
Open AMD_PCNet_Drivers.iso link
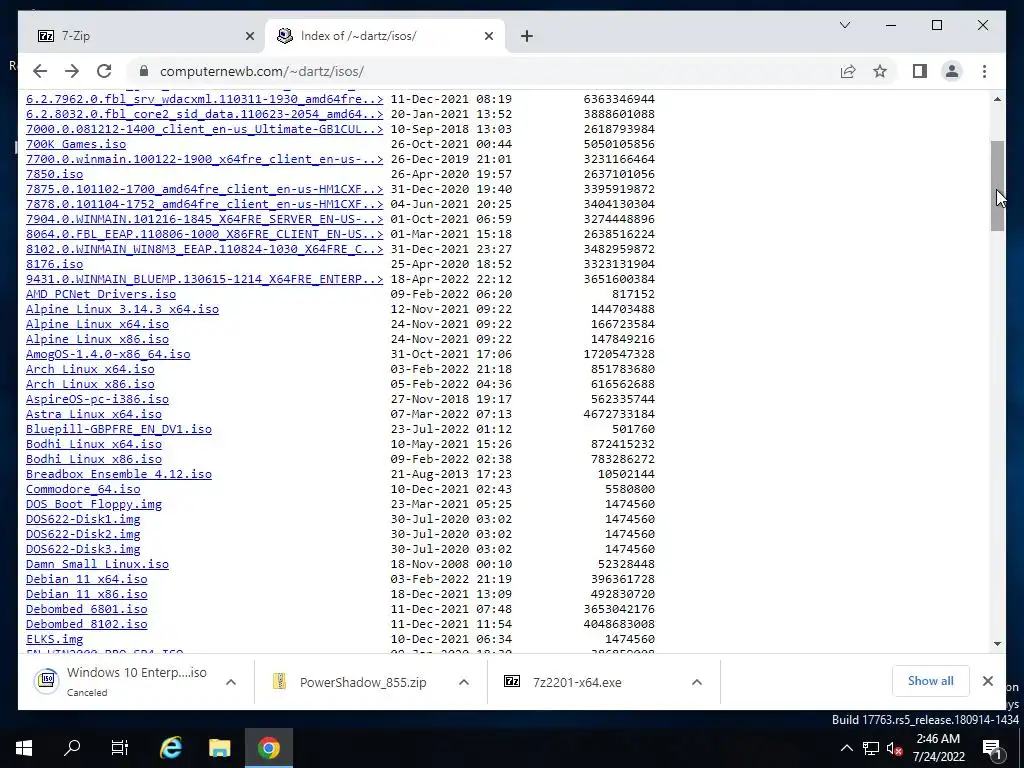[x=101, y=294]
